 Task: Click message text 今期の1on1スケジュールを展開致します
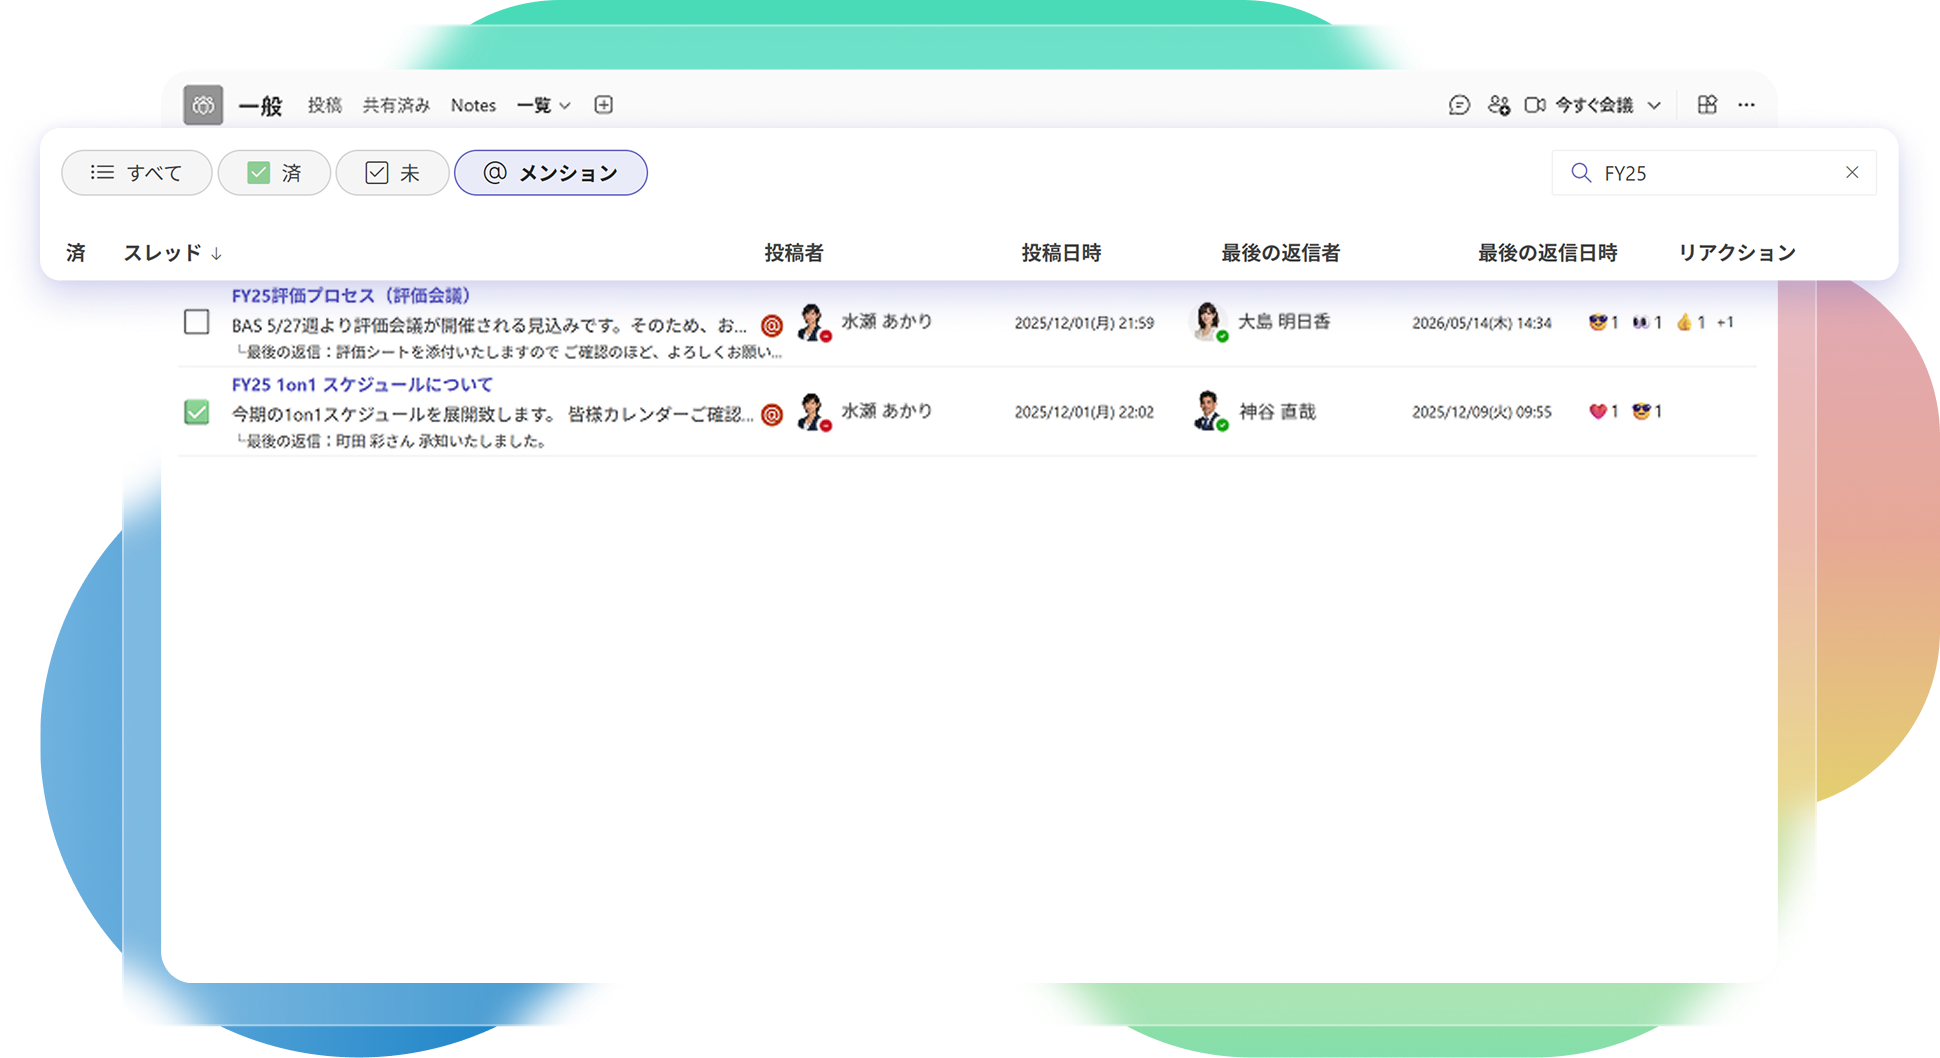[x=492, y=414]
